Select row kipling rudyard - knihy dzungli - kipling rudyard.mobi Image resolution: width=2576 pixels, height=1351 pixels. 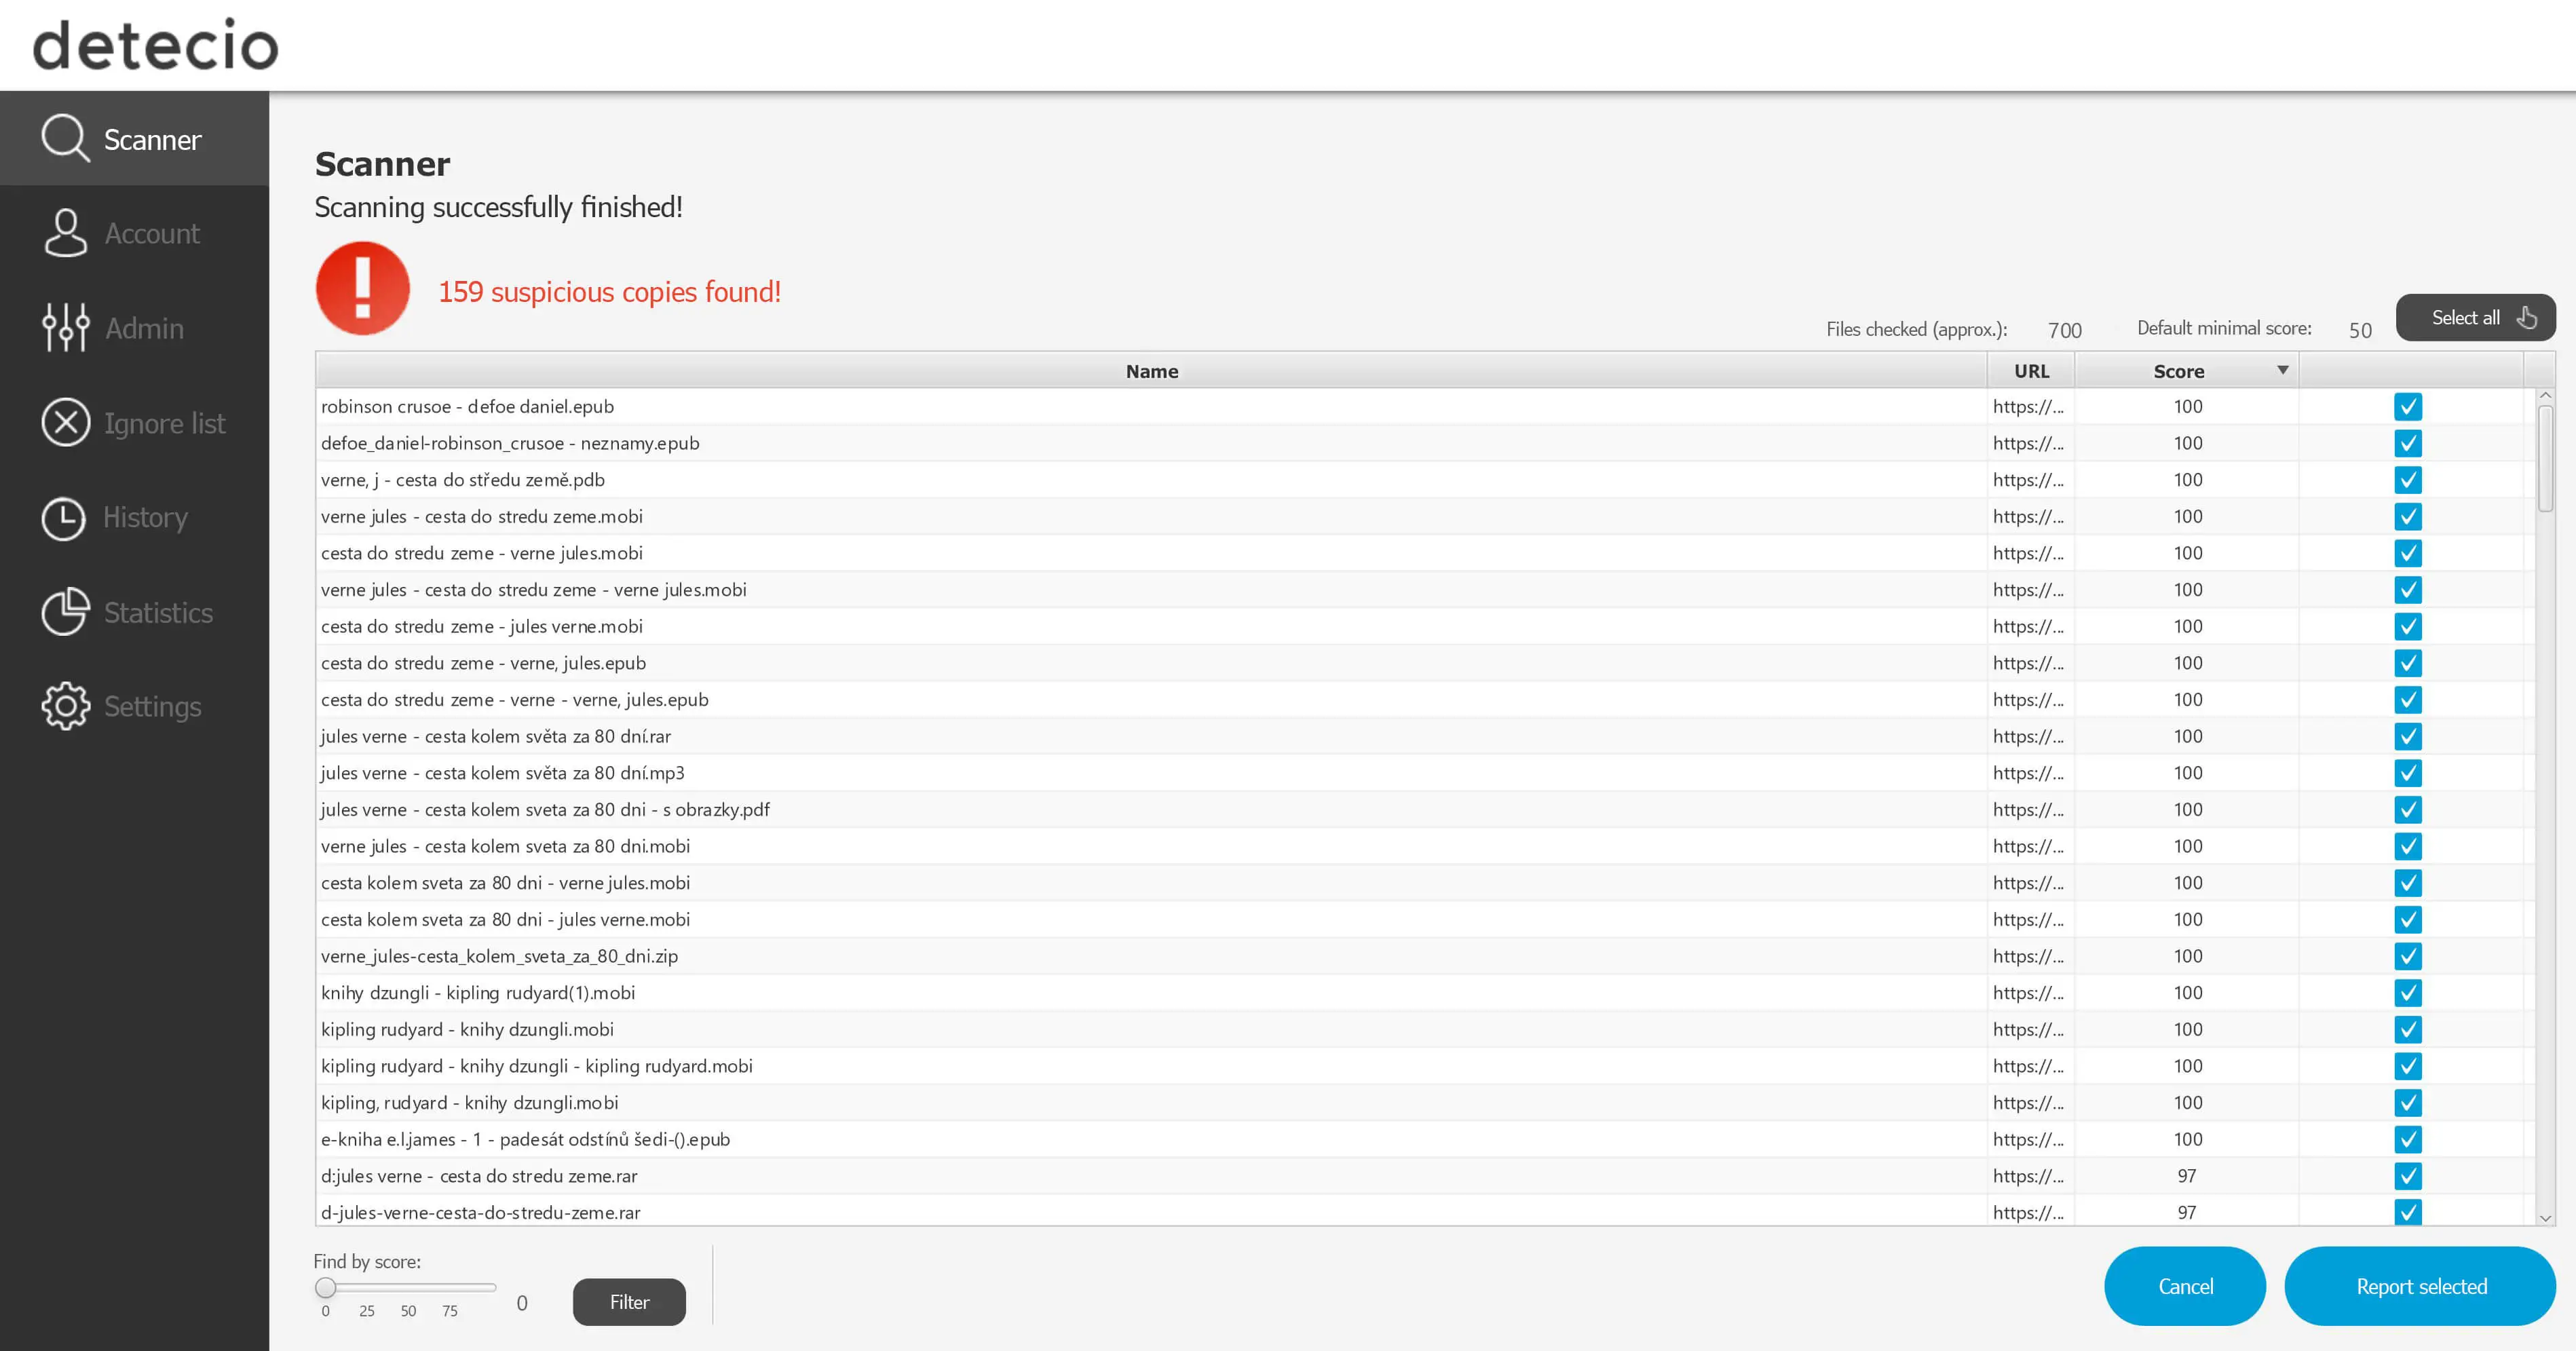pyautogui.click(x=1425, y=1066)
